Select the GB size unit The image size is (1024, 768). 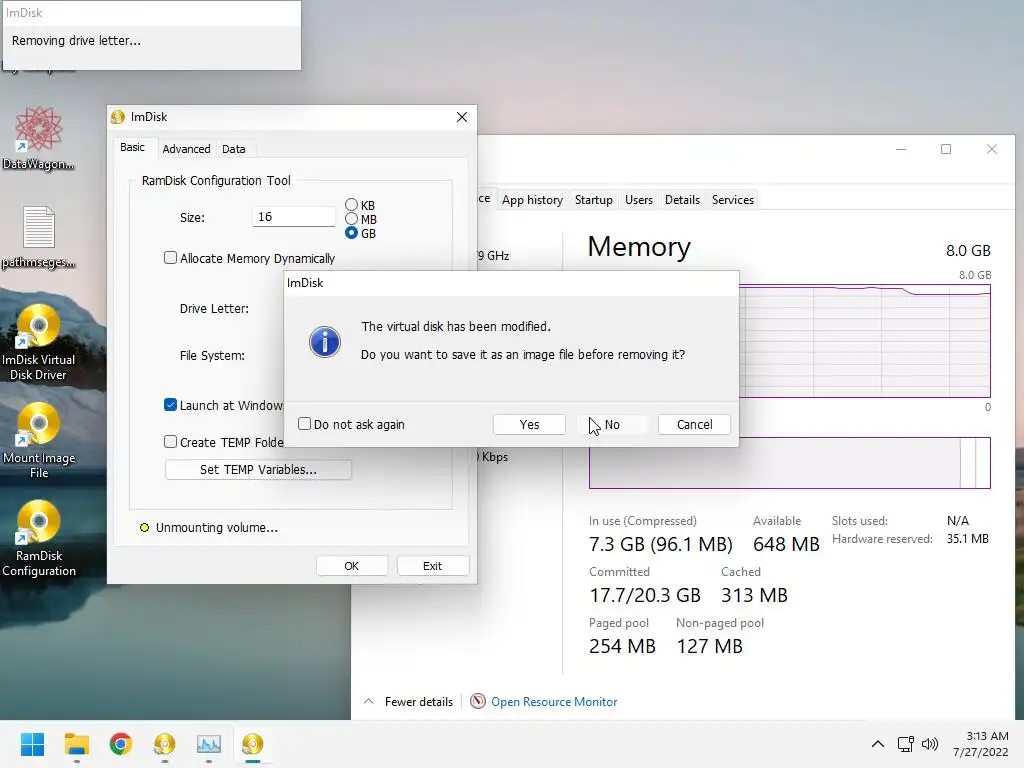coord(351,233)
